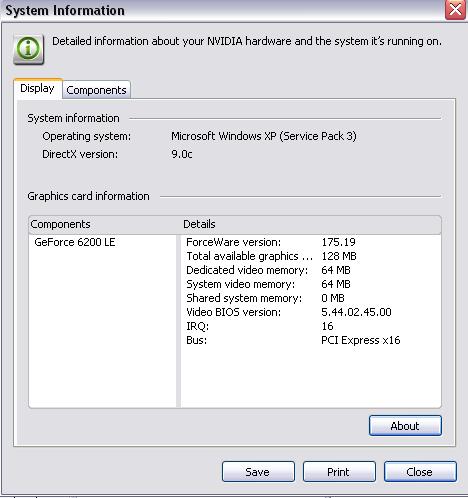Select the Display tab

pyautogui.click(x=37, y=89)
